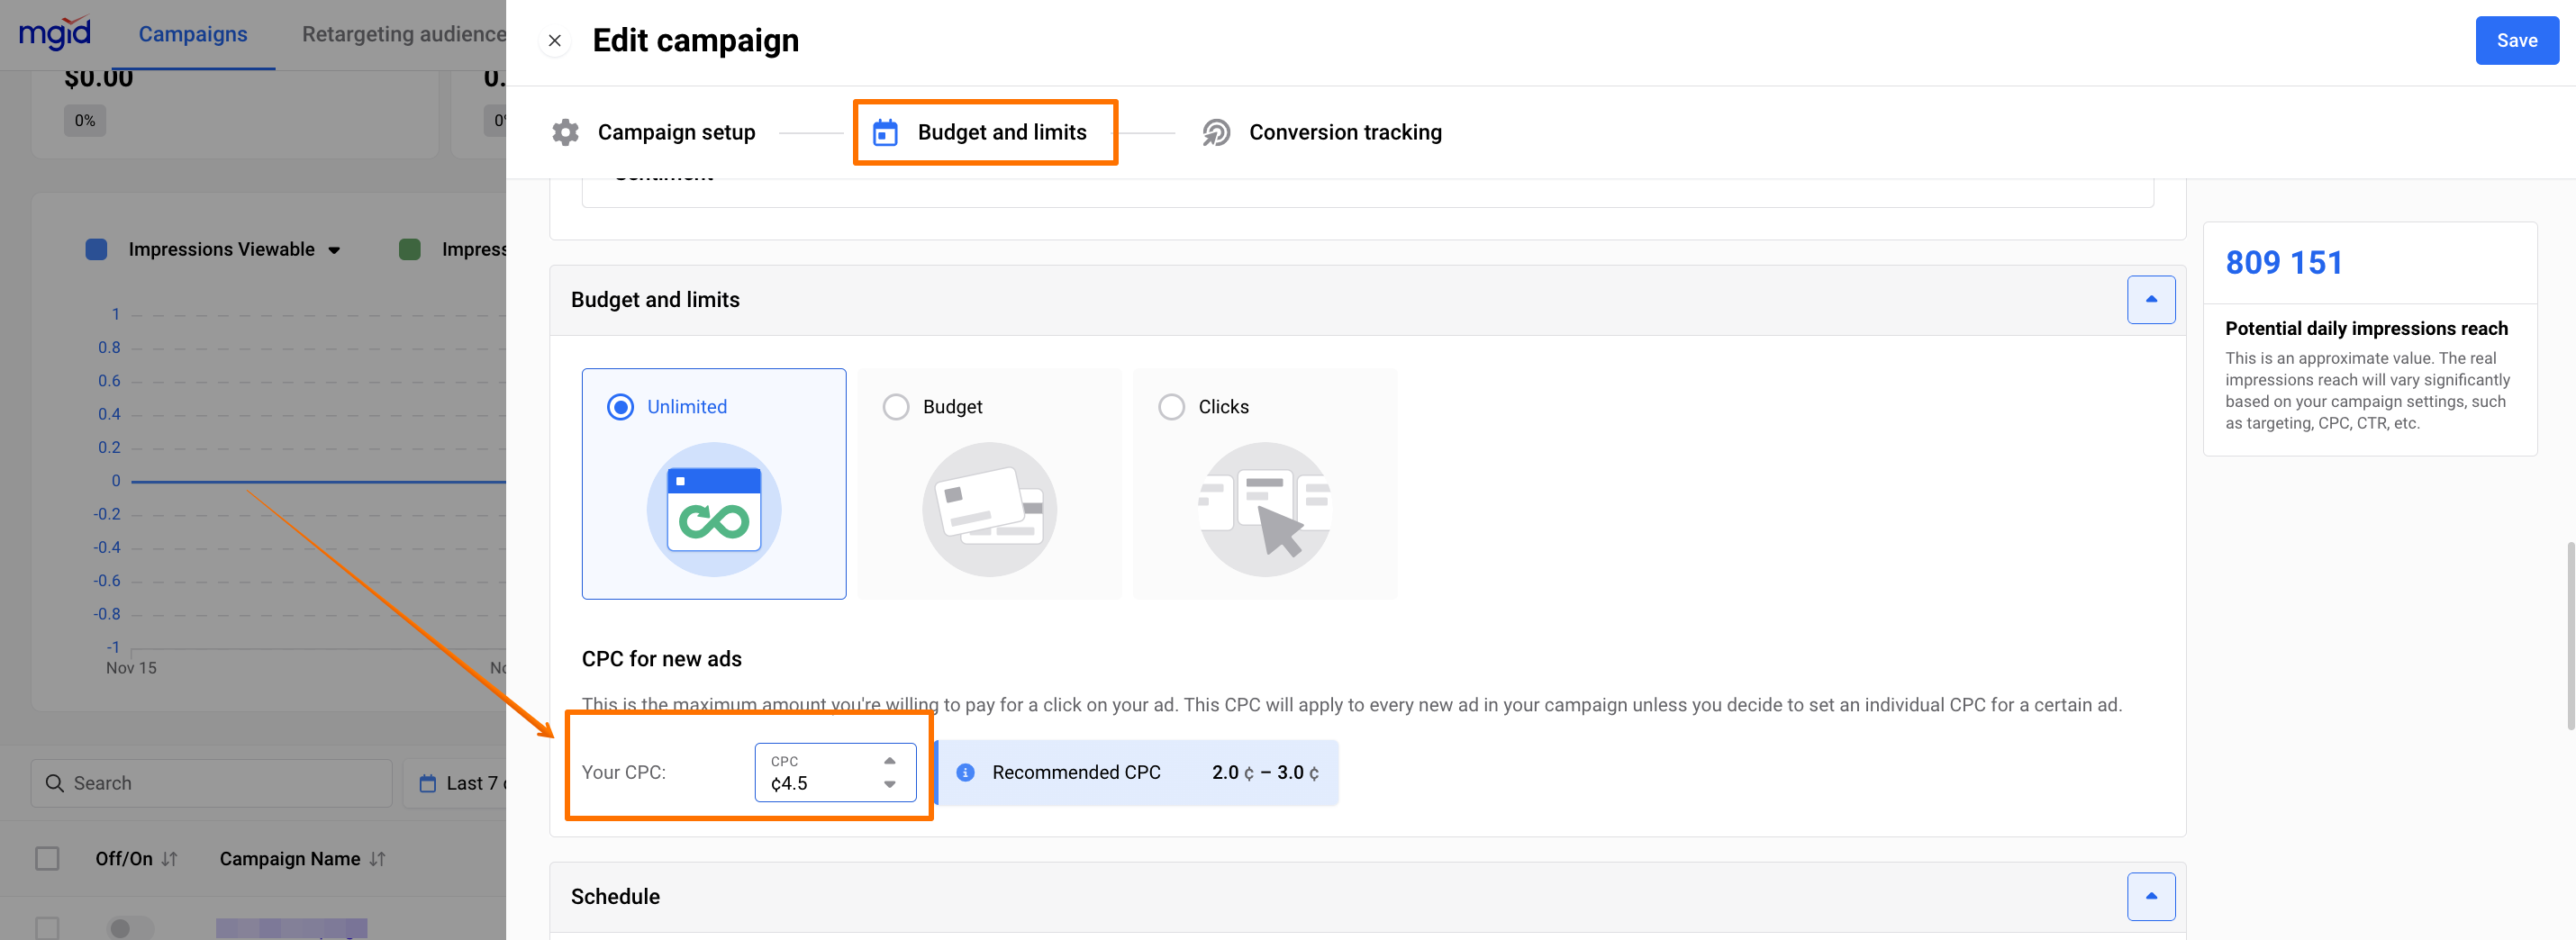
Task: Click the Conversion tracking target icon
Action: pos(1215,132)
